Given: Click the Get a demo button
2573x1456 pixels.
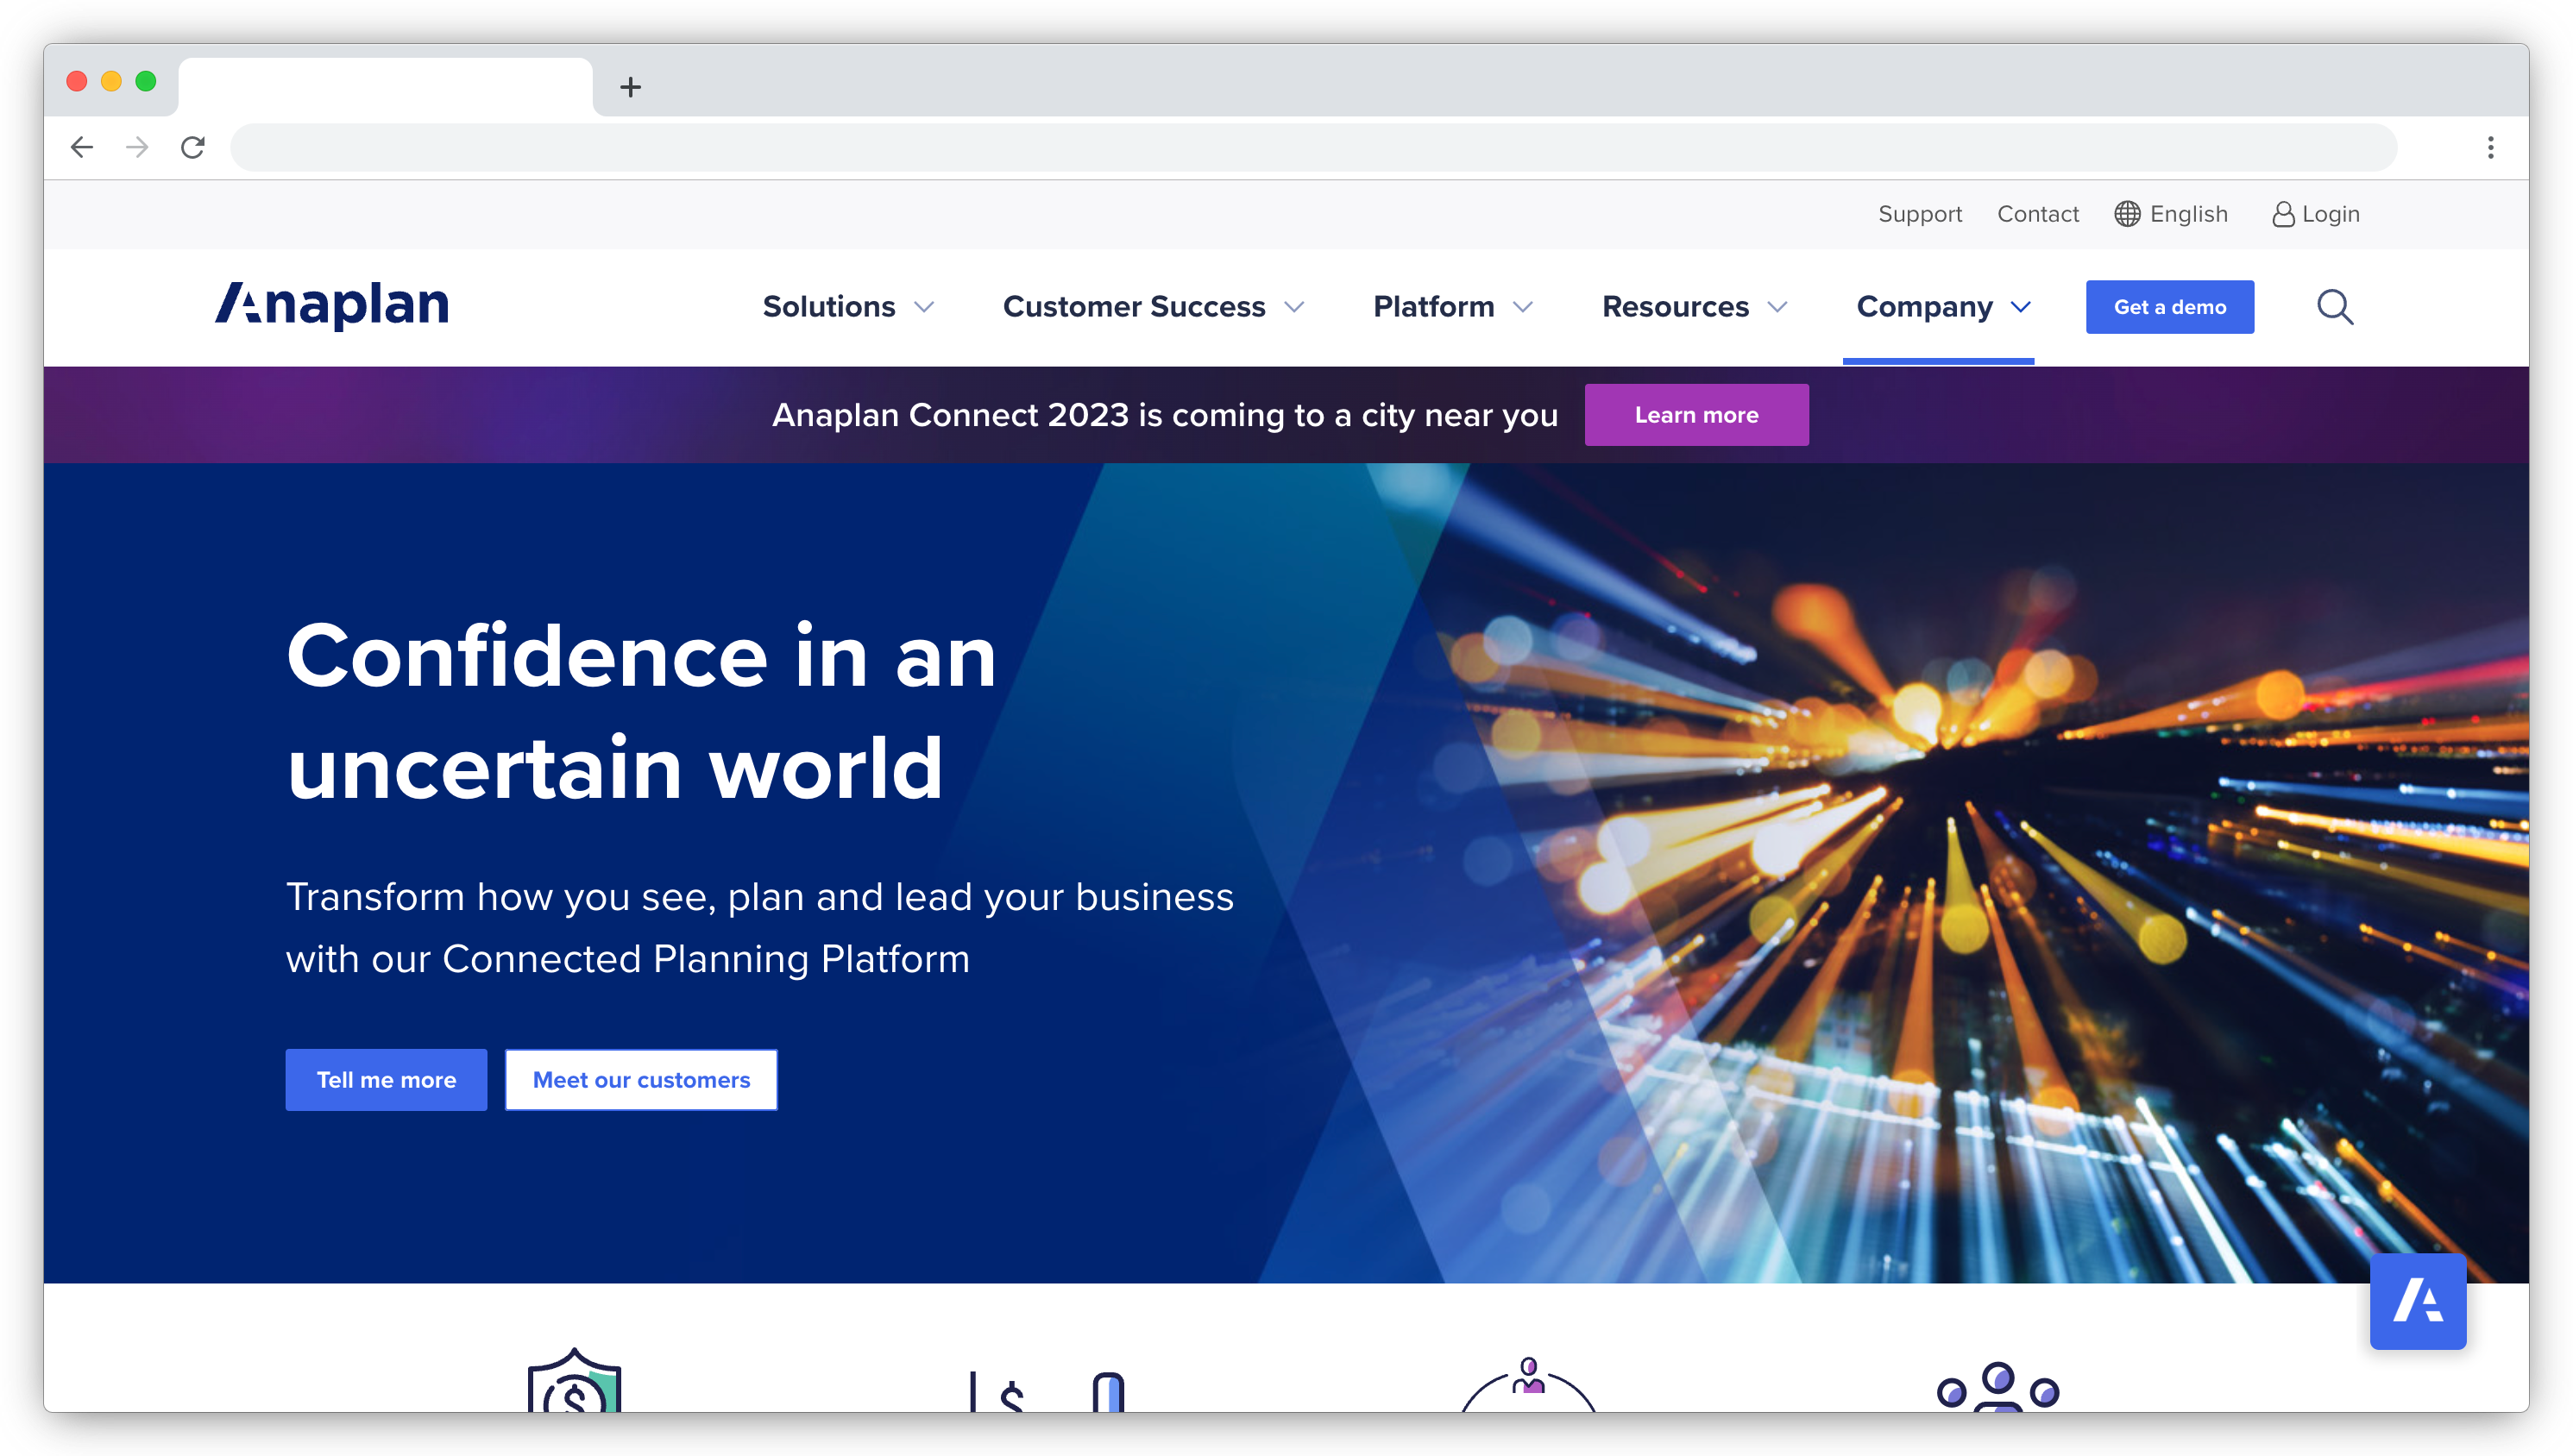Looking at the screenshot, I should click(x=2168, y=307).
